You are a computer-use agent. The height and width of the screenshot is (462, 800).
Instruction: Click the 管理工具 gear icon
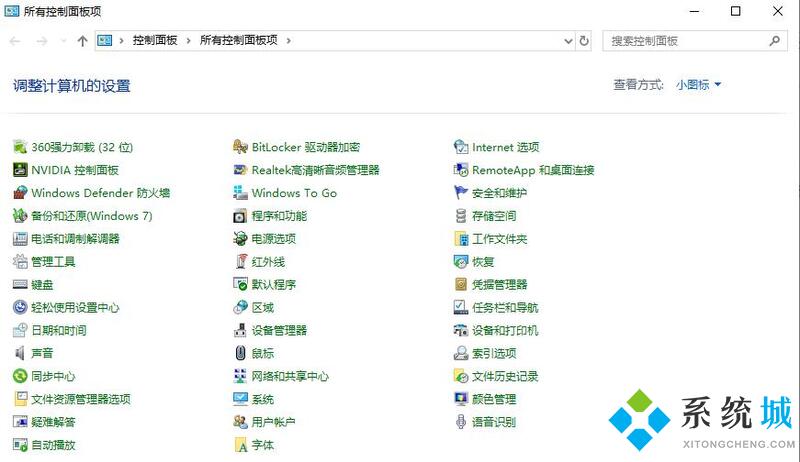pos(20,262)
